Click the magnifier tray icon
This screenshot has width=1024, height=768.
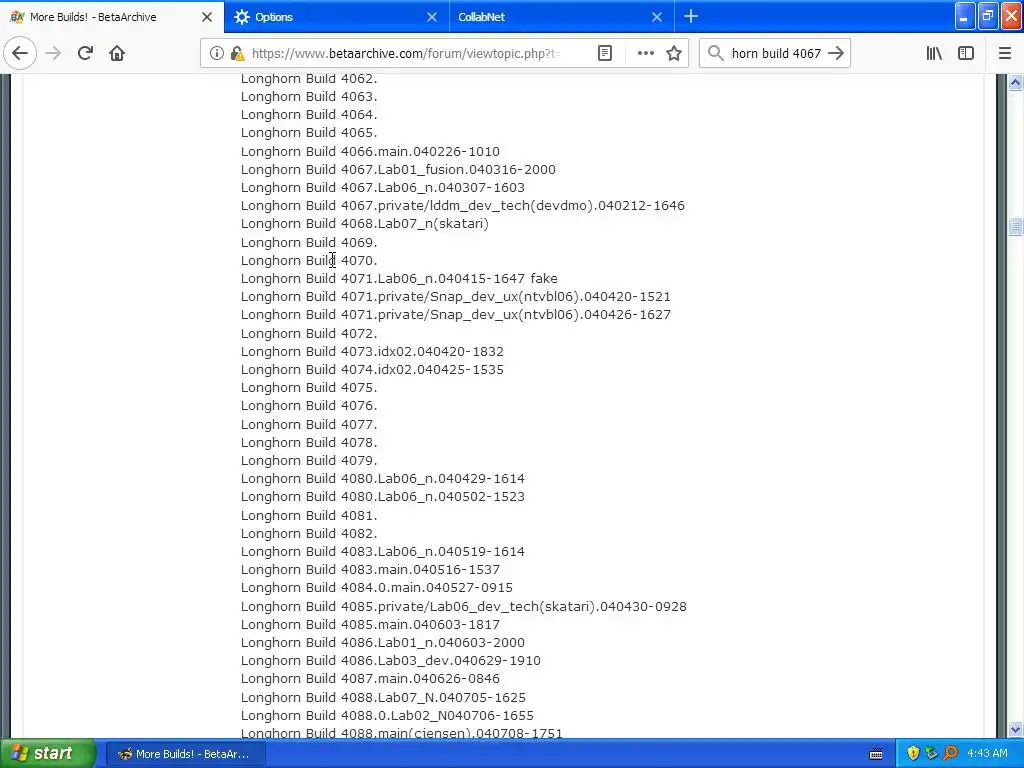(950, 754)
